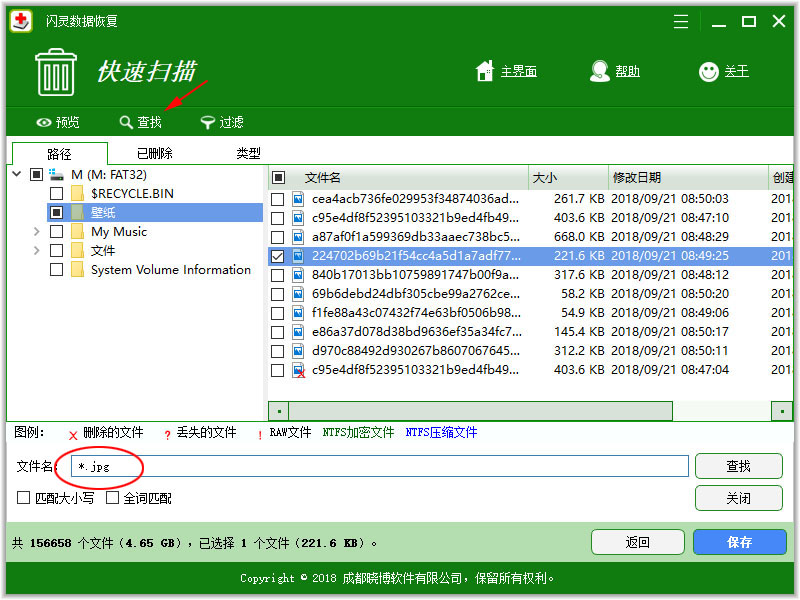Open the About smiley icon

[x=709, y=71]
